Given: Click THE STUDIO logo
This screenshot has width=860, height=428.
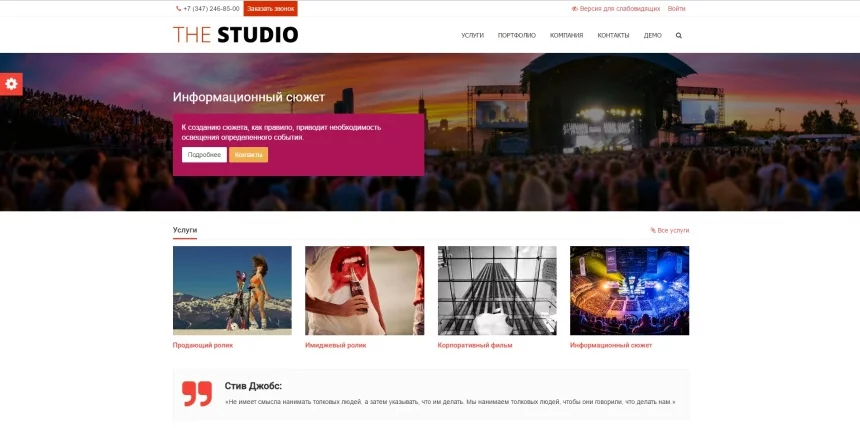Looking at the screenshot, I should [x=235, y=35].
